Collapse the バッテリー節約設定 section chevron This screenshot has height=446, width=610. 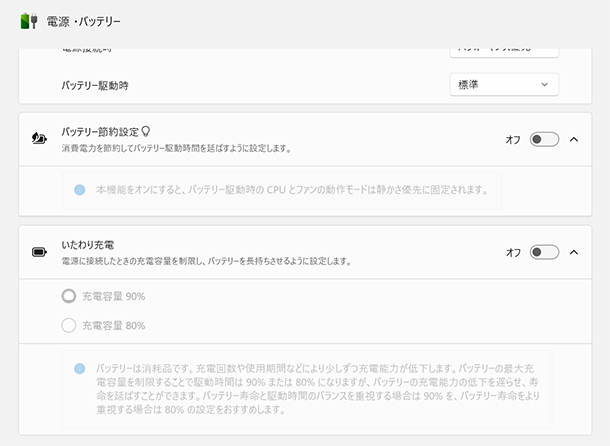tap(574, 139)
